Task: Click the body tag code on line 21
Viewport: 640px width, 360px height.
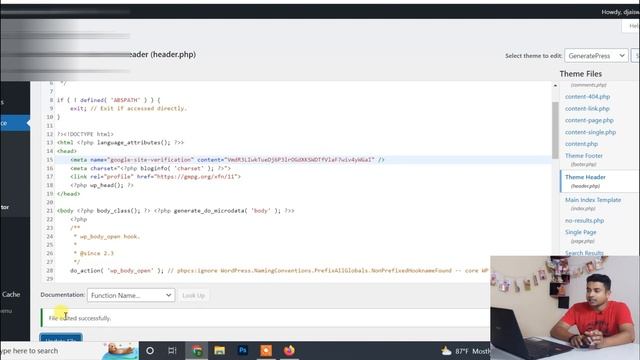Action: (x=176, y=211)
